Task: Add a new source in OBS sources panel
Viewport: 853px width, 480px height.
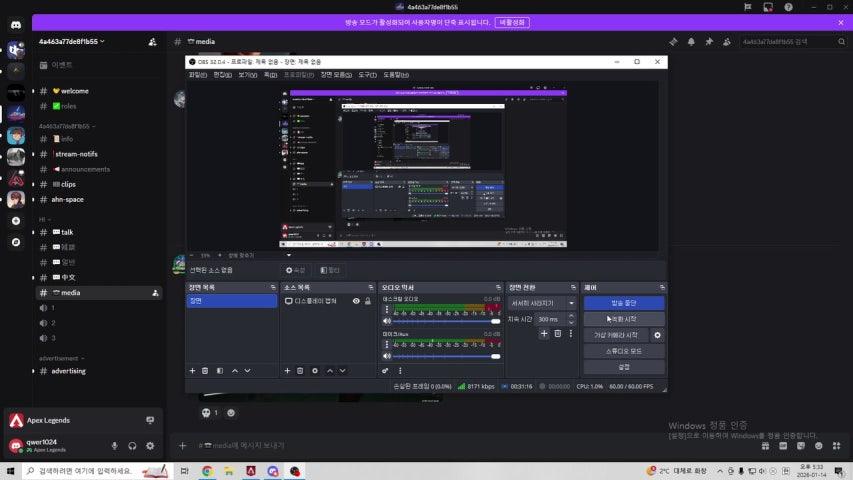Action: 287,370
